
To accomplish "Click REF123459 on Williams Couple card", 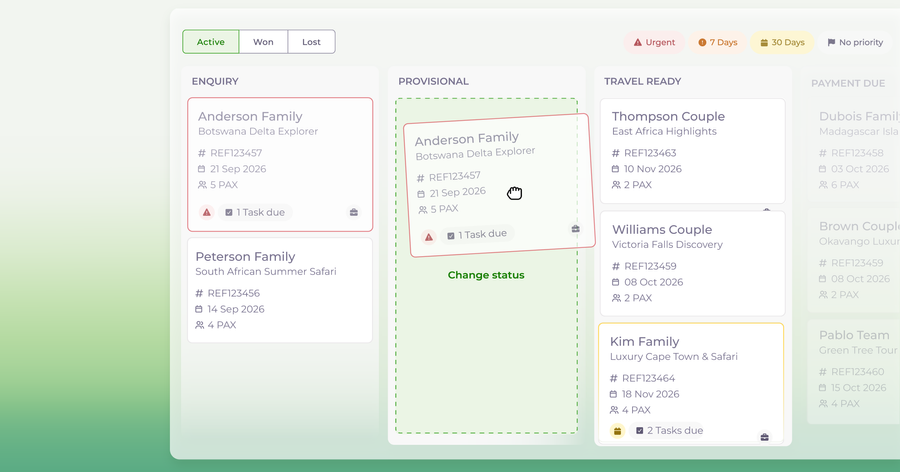I will [x=650, y=266].
